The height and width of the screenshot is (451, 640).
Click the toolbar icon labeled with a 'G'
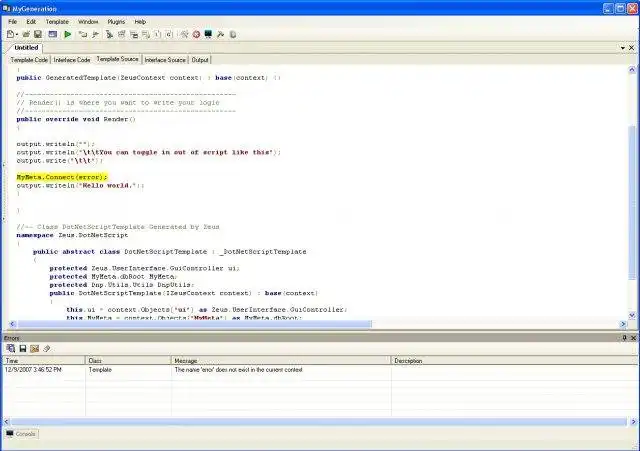click(169, 35)
